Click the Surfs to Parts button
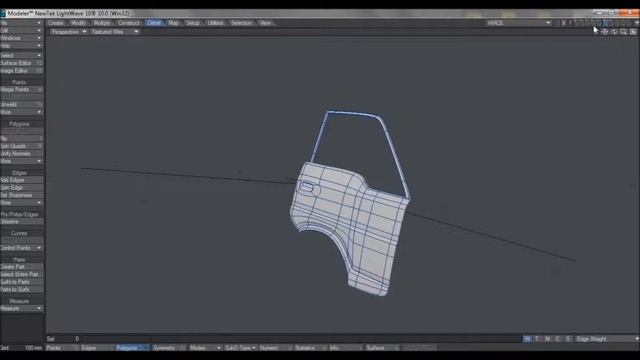Viewport: 640px width, 360px height. (x=22, y=282)
